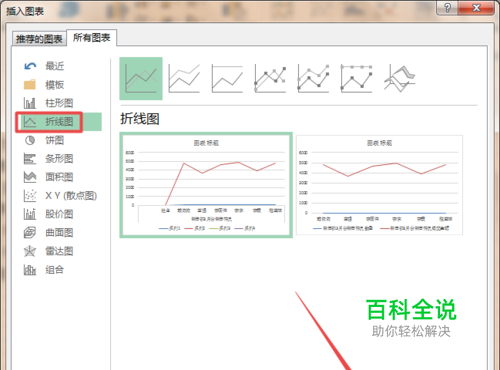Click the scatter icon beside X Y (散点图)
The height and width of the screenshot is (370, 500).
pos(30,196)
